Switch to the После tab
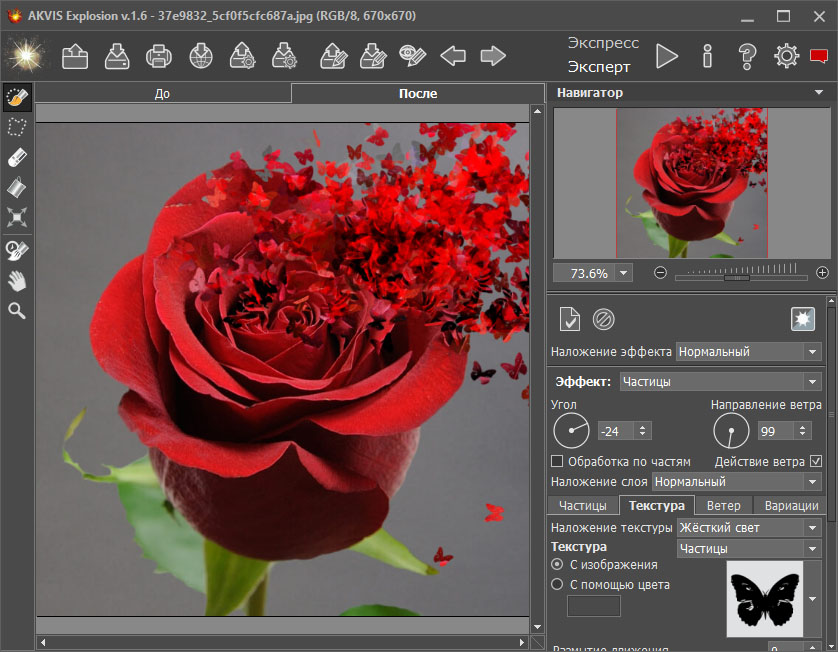Image resolution: width=838 pixels, height=652 pixels. pos(418,93)
